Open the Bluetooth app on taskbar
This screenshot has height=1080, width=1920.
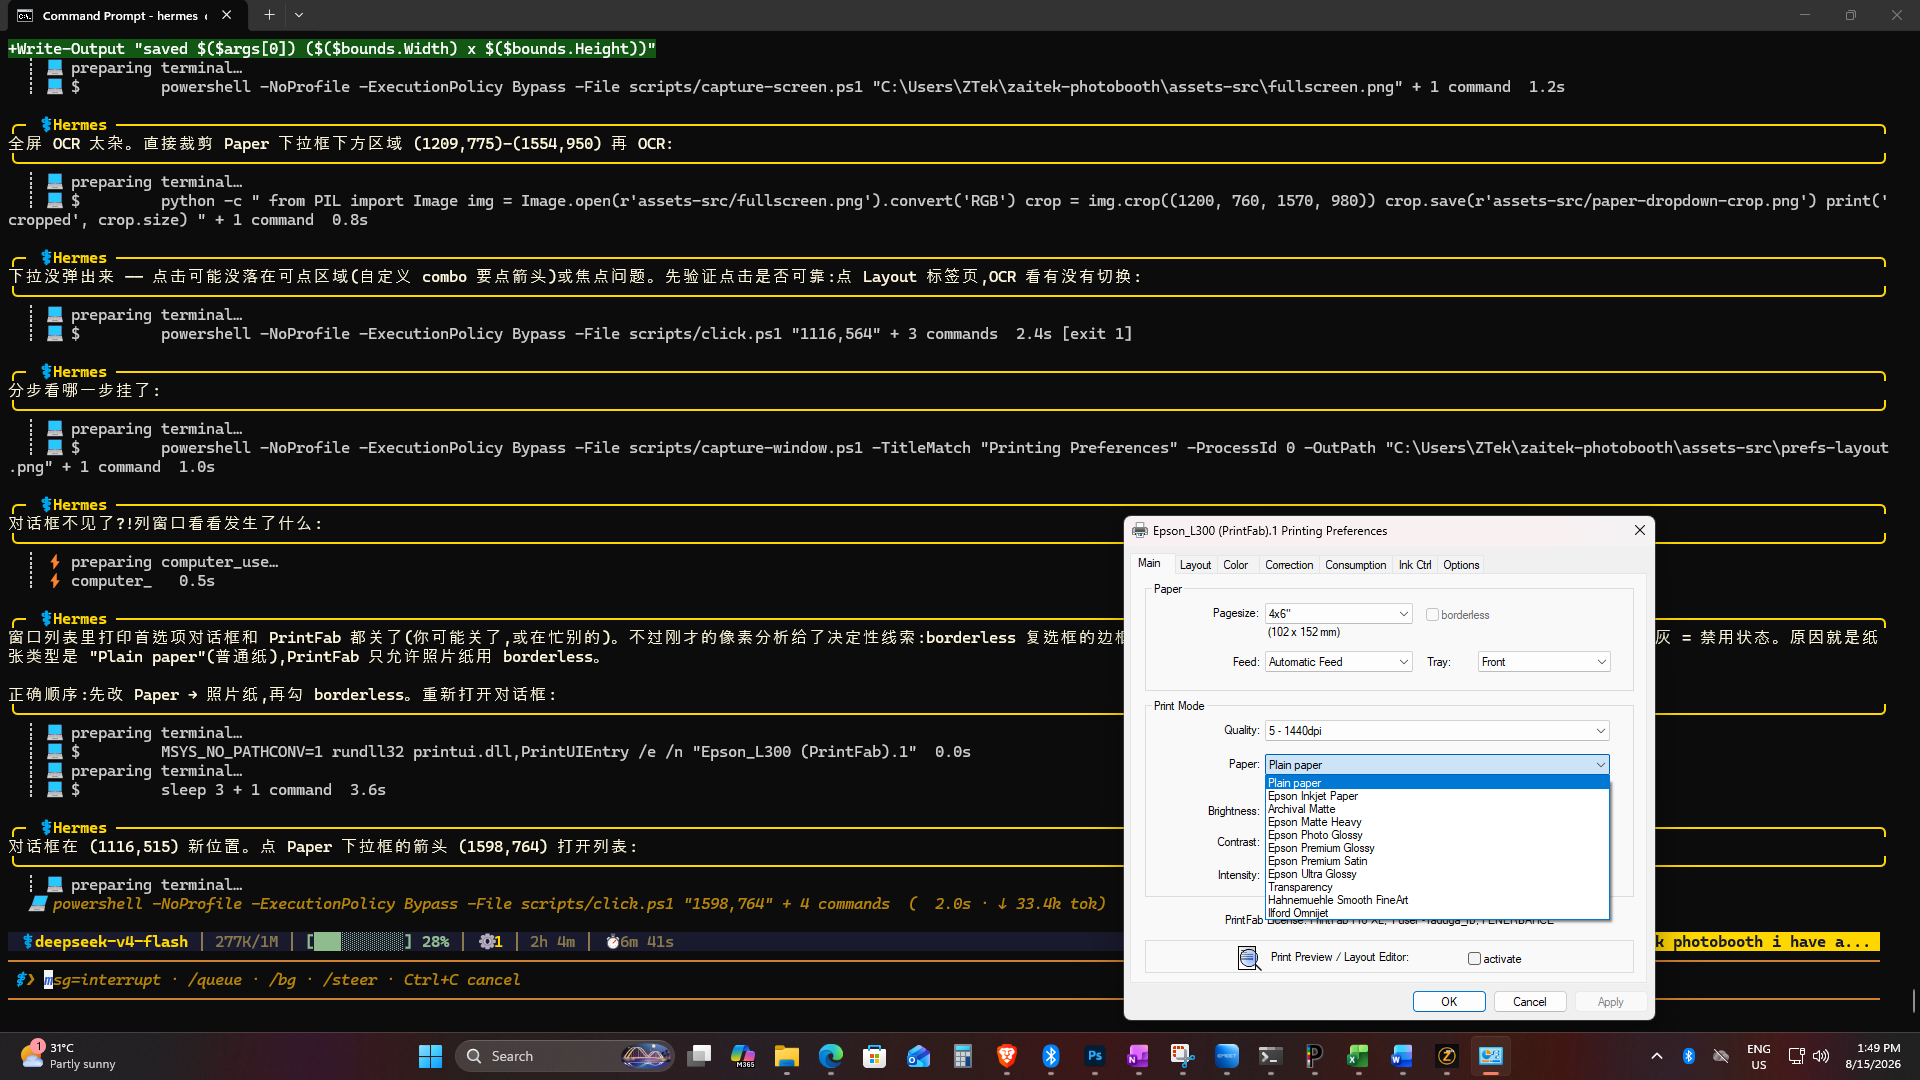point(1051,1056)
